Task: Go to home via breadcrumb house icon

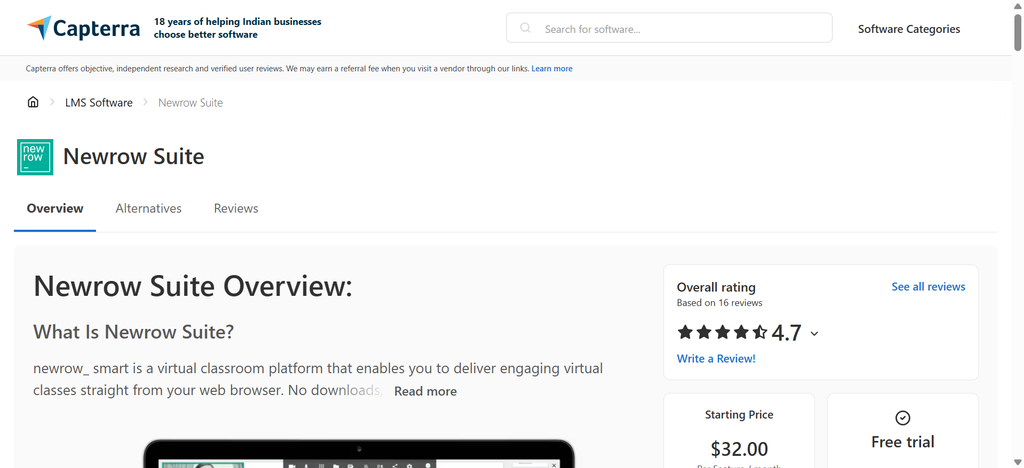Action: click(33, 102)
